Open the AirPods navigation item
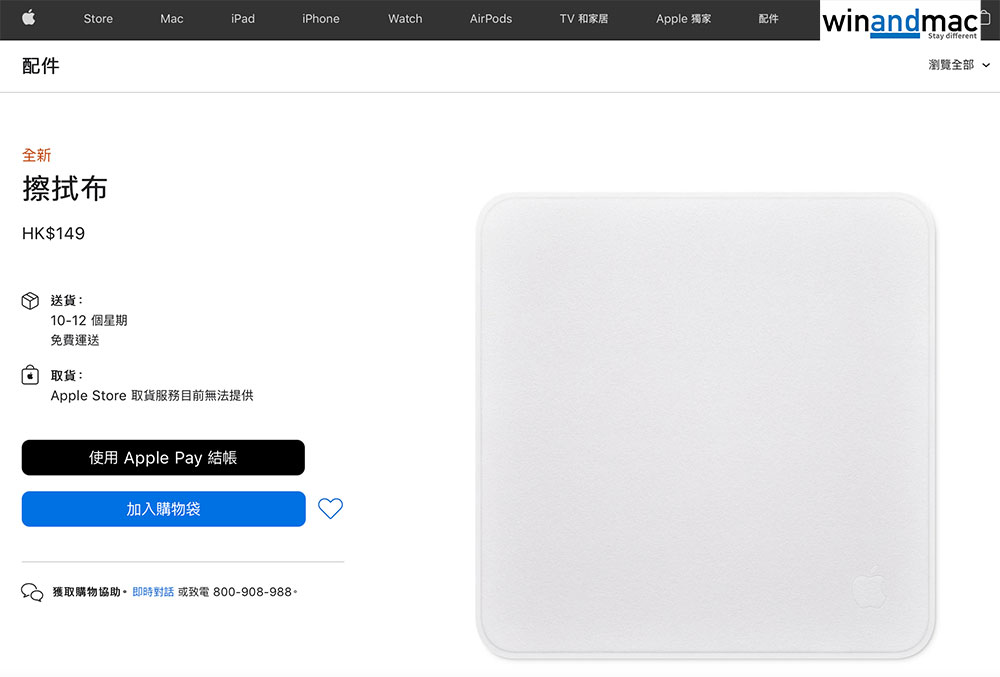The height and width of the screenshot is (677, 1000). tap(491, 18)
